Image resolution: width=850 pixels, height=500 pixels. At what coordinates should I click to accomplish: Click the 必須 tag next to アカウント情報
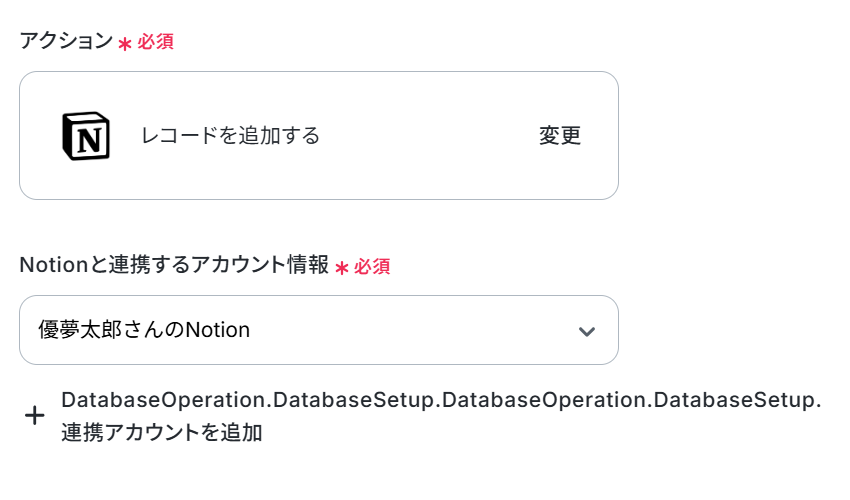click(x=372, y=266)
